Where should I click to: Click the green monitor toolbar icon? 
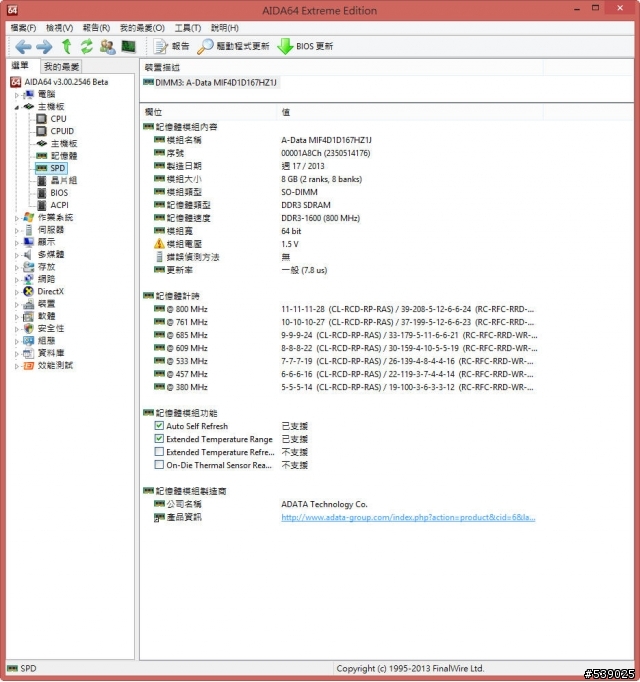click(x=128, y=46)
